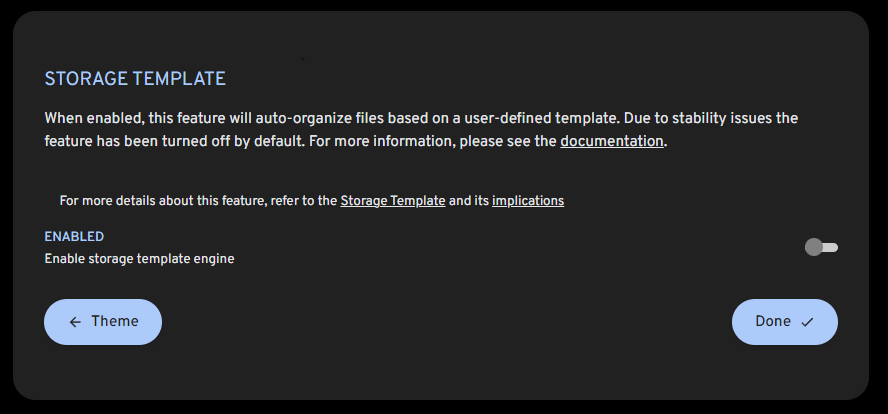Click the ENABLED setting label
The width and height of the screenshot is (888, 414).
tap(74, 237)
